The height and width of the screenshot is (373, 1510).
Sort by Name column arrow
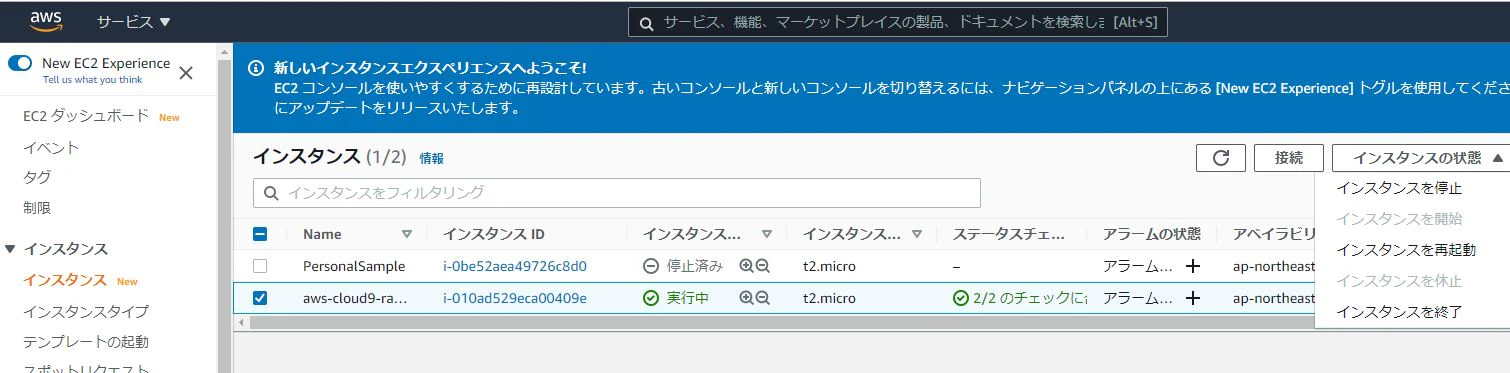pos(407,234)
